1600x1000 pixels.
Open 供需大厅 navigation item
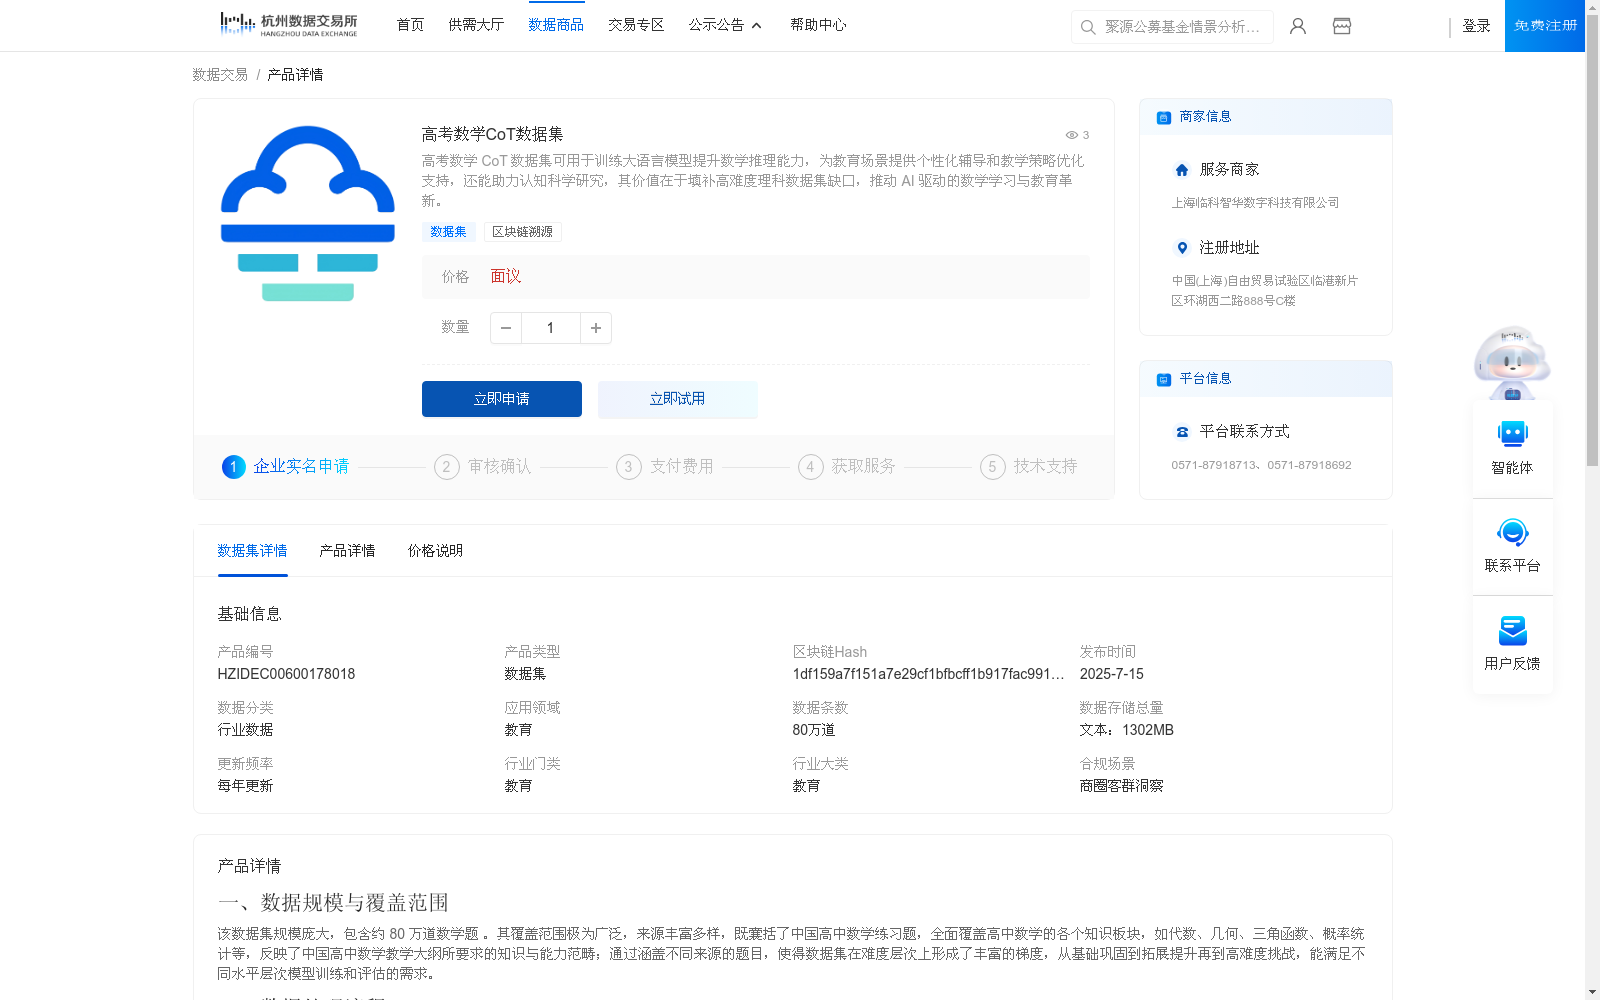[476, 25]
